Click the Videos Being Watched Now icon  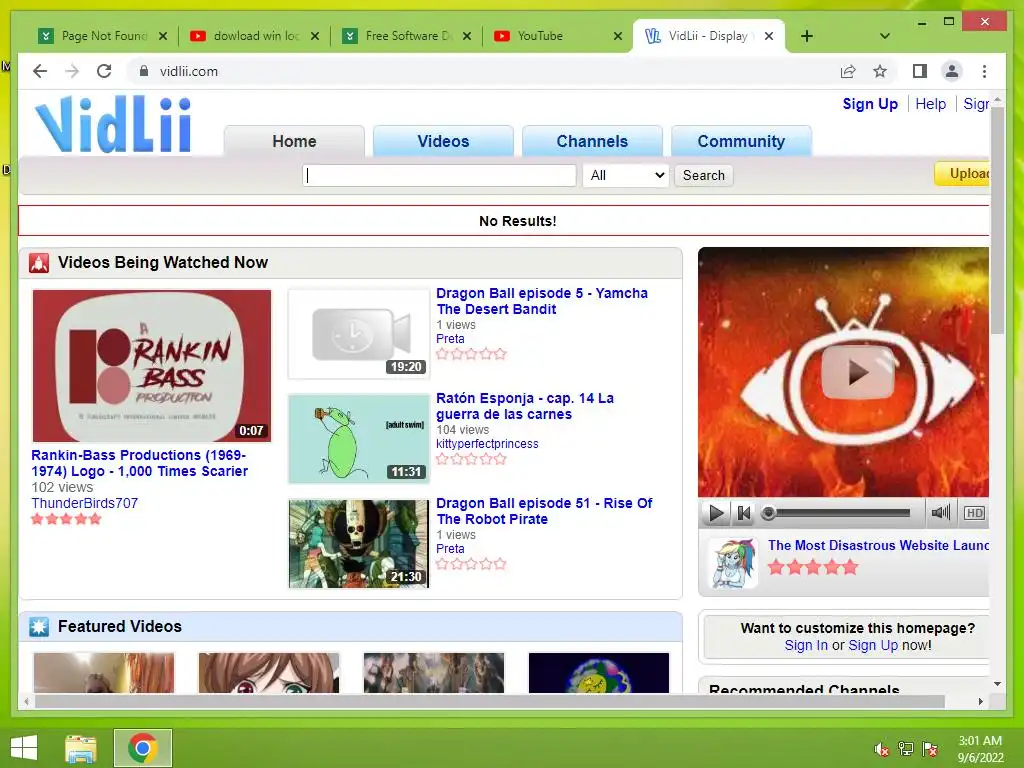tap(39, 263)
